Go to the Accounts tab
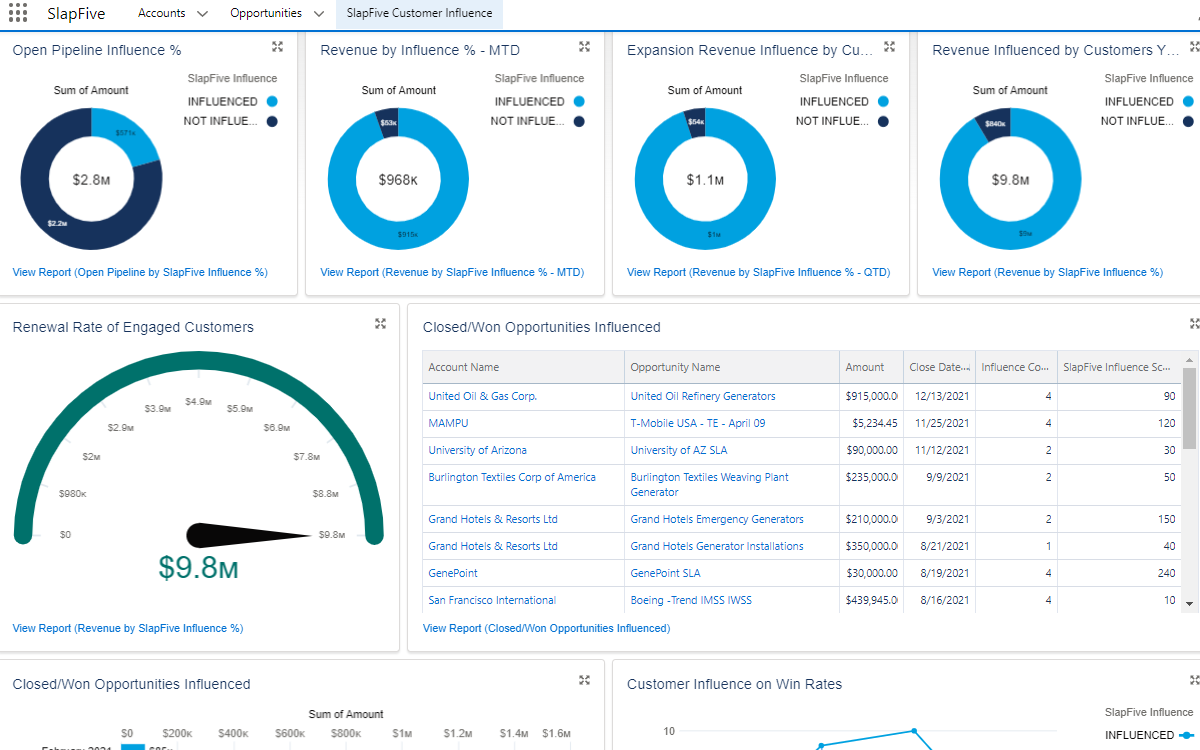The height and width of the screenshot is (750, 1200). coord(162,14)
